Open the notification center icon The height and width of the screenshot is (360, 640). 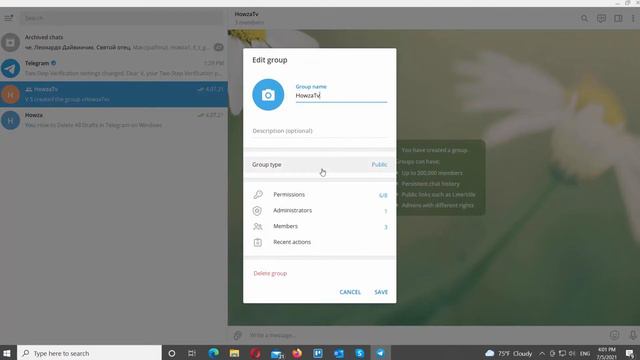pyautogui.click(x=630, y=353)
